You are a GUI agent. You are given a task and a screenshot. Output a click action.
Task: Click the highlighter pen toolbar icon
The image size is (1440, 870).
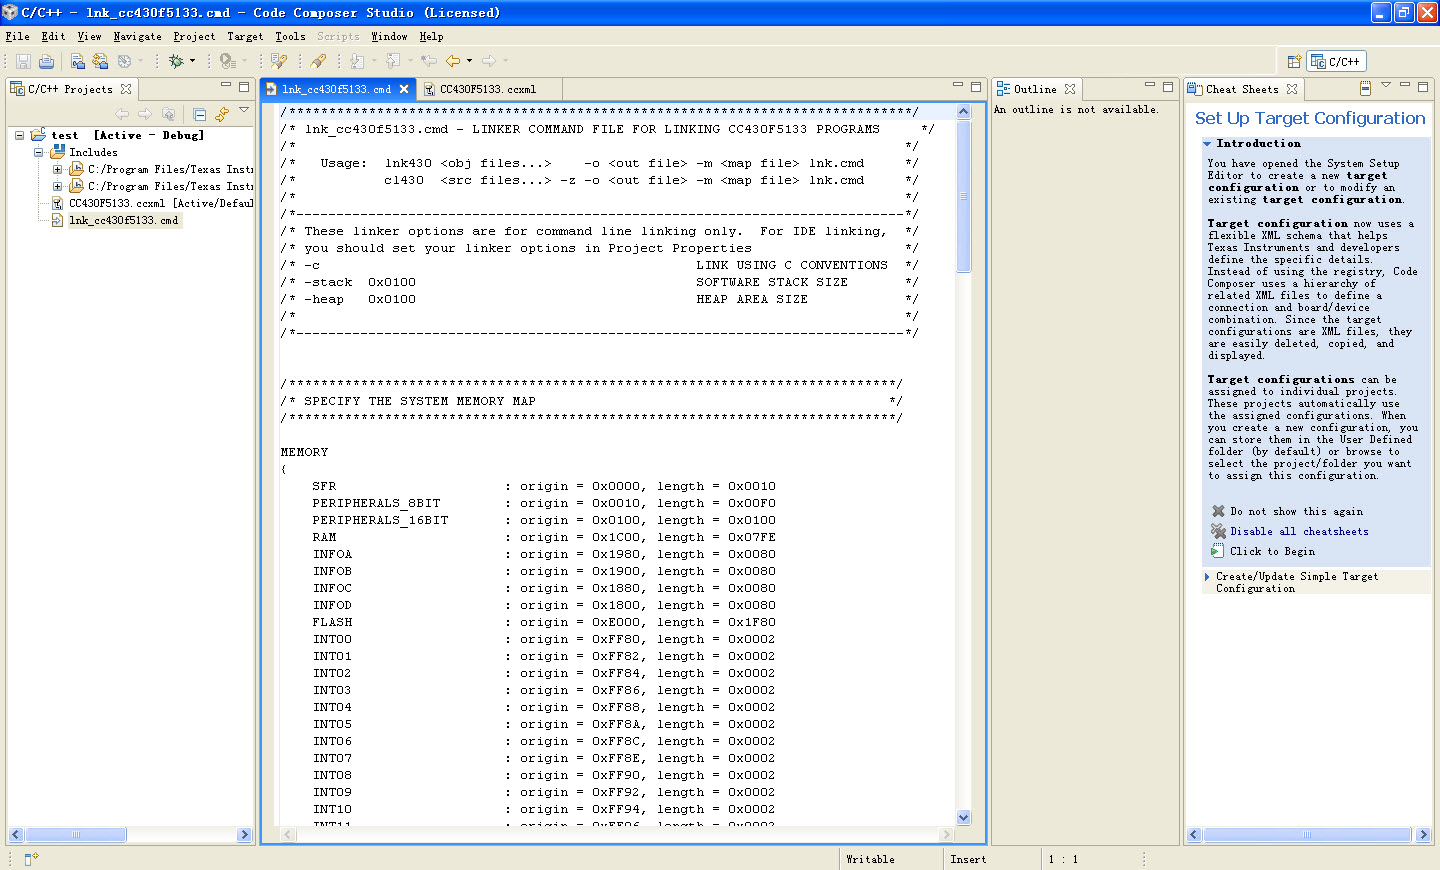pyautogui.click(x=318, y=61)
